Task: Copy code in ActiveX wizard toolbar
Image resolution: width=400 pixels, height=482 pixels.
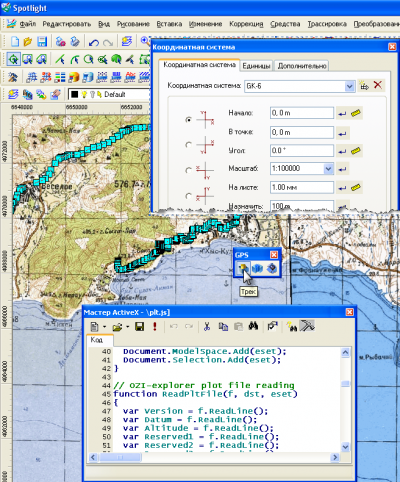Action: [x=223, y=326]
